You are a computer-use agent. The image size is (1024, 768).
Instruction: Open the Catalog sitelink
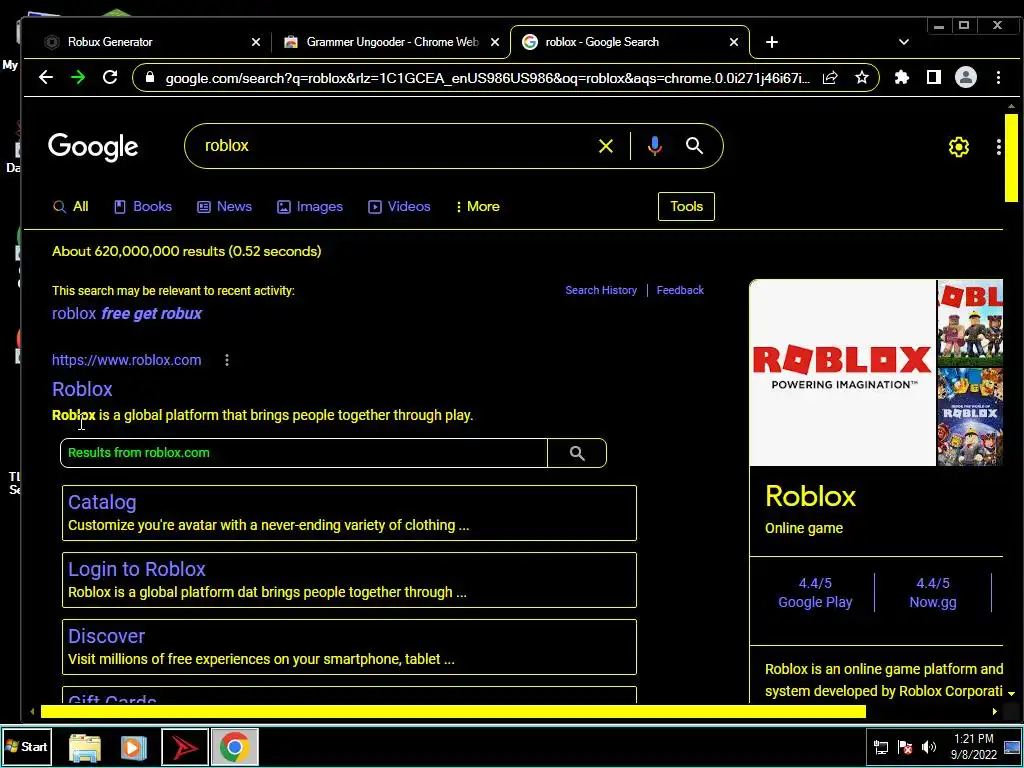(102, 502)
